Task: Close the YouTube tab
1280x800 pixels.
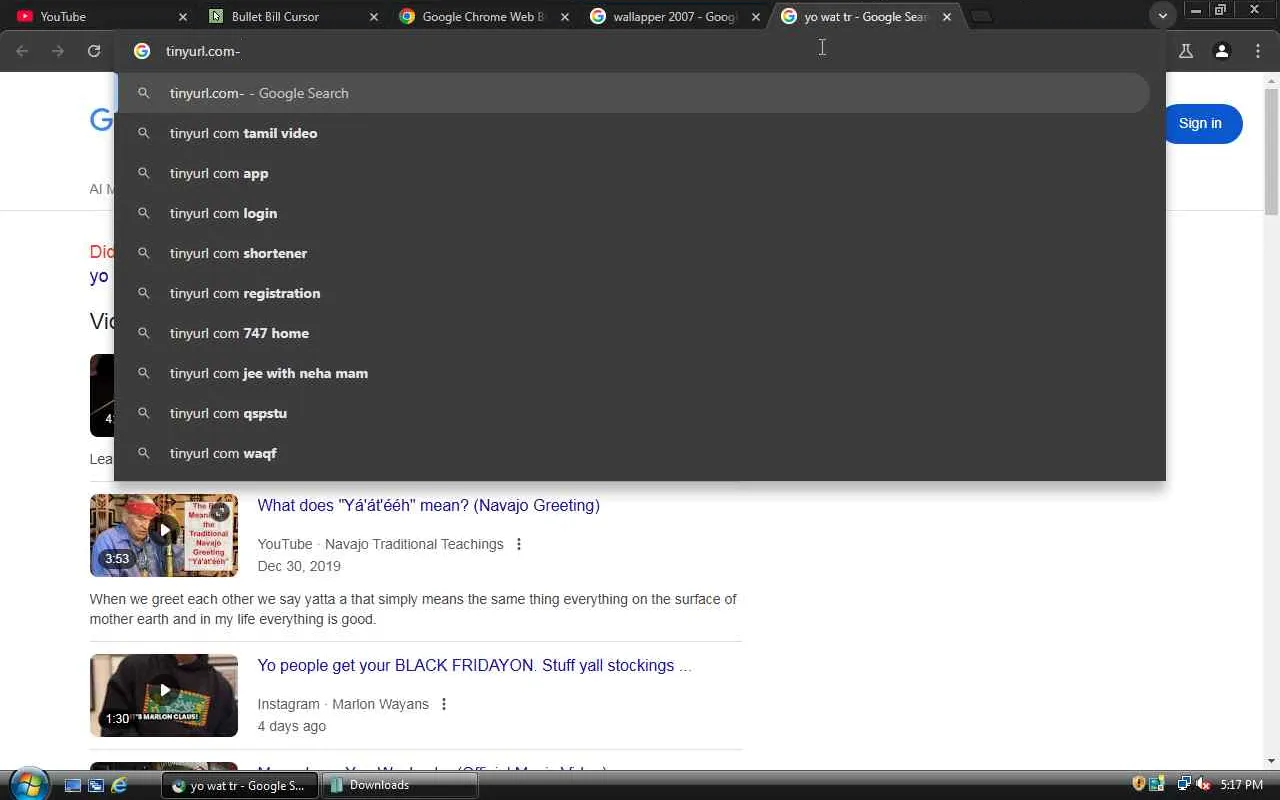Action: click(x=183, y=17)
